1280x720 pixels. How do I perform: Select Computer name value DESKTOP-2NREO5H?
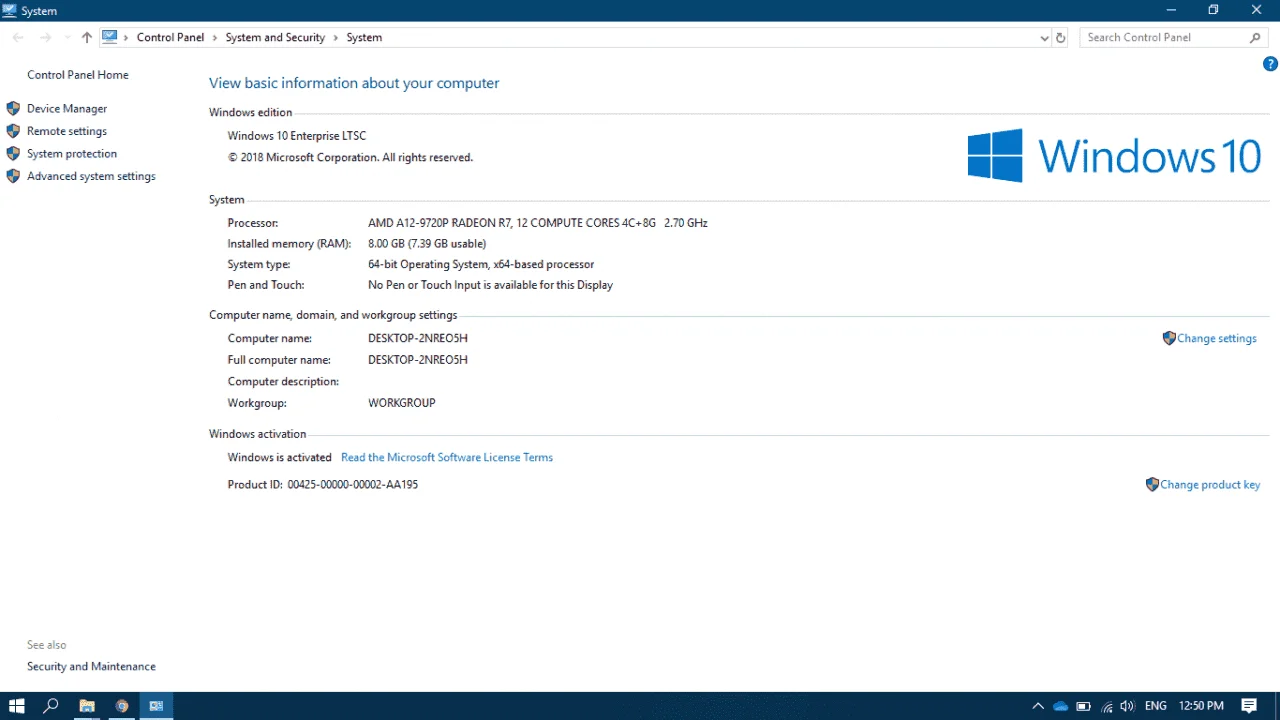coord(418,338)
